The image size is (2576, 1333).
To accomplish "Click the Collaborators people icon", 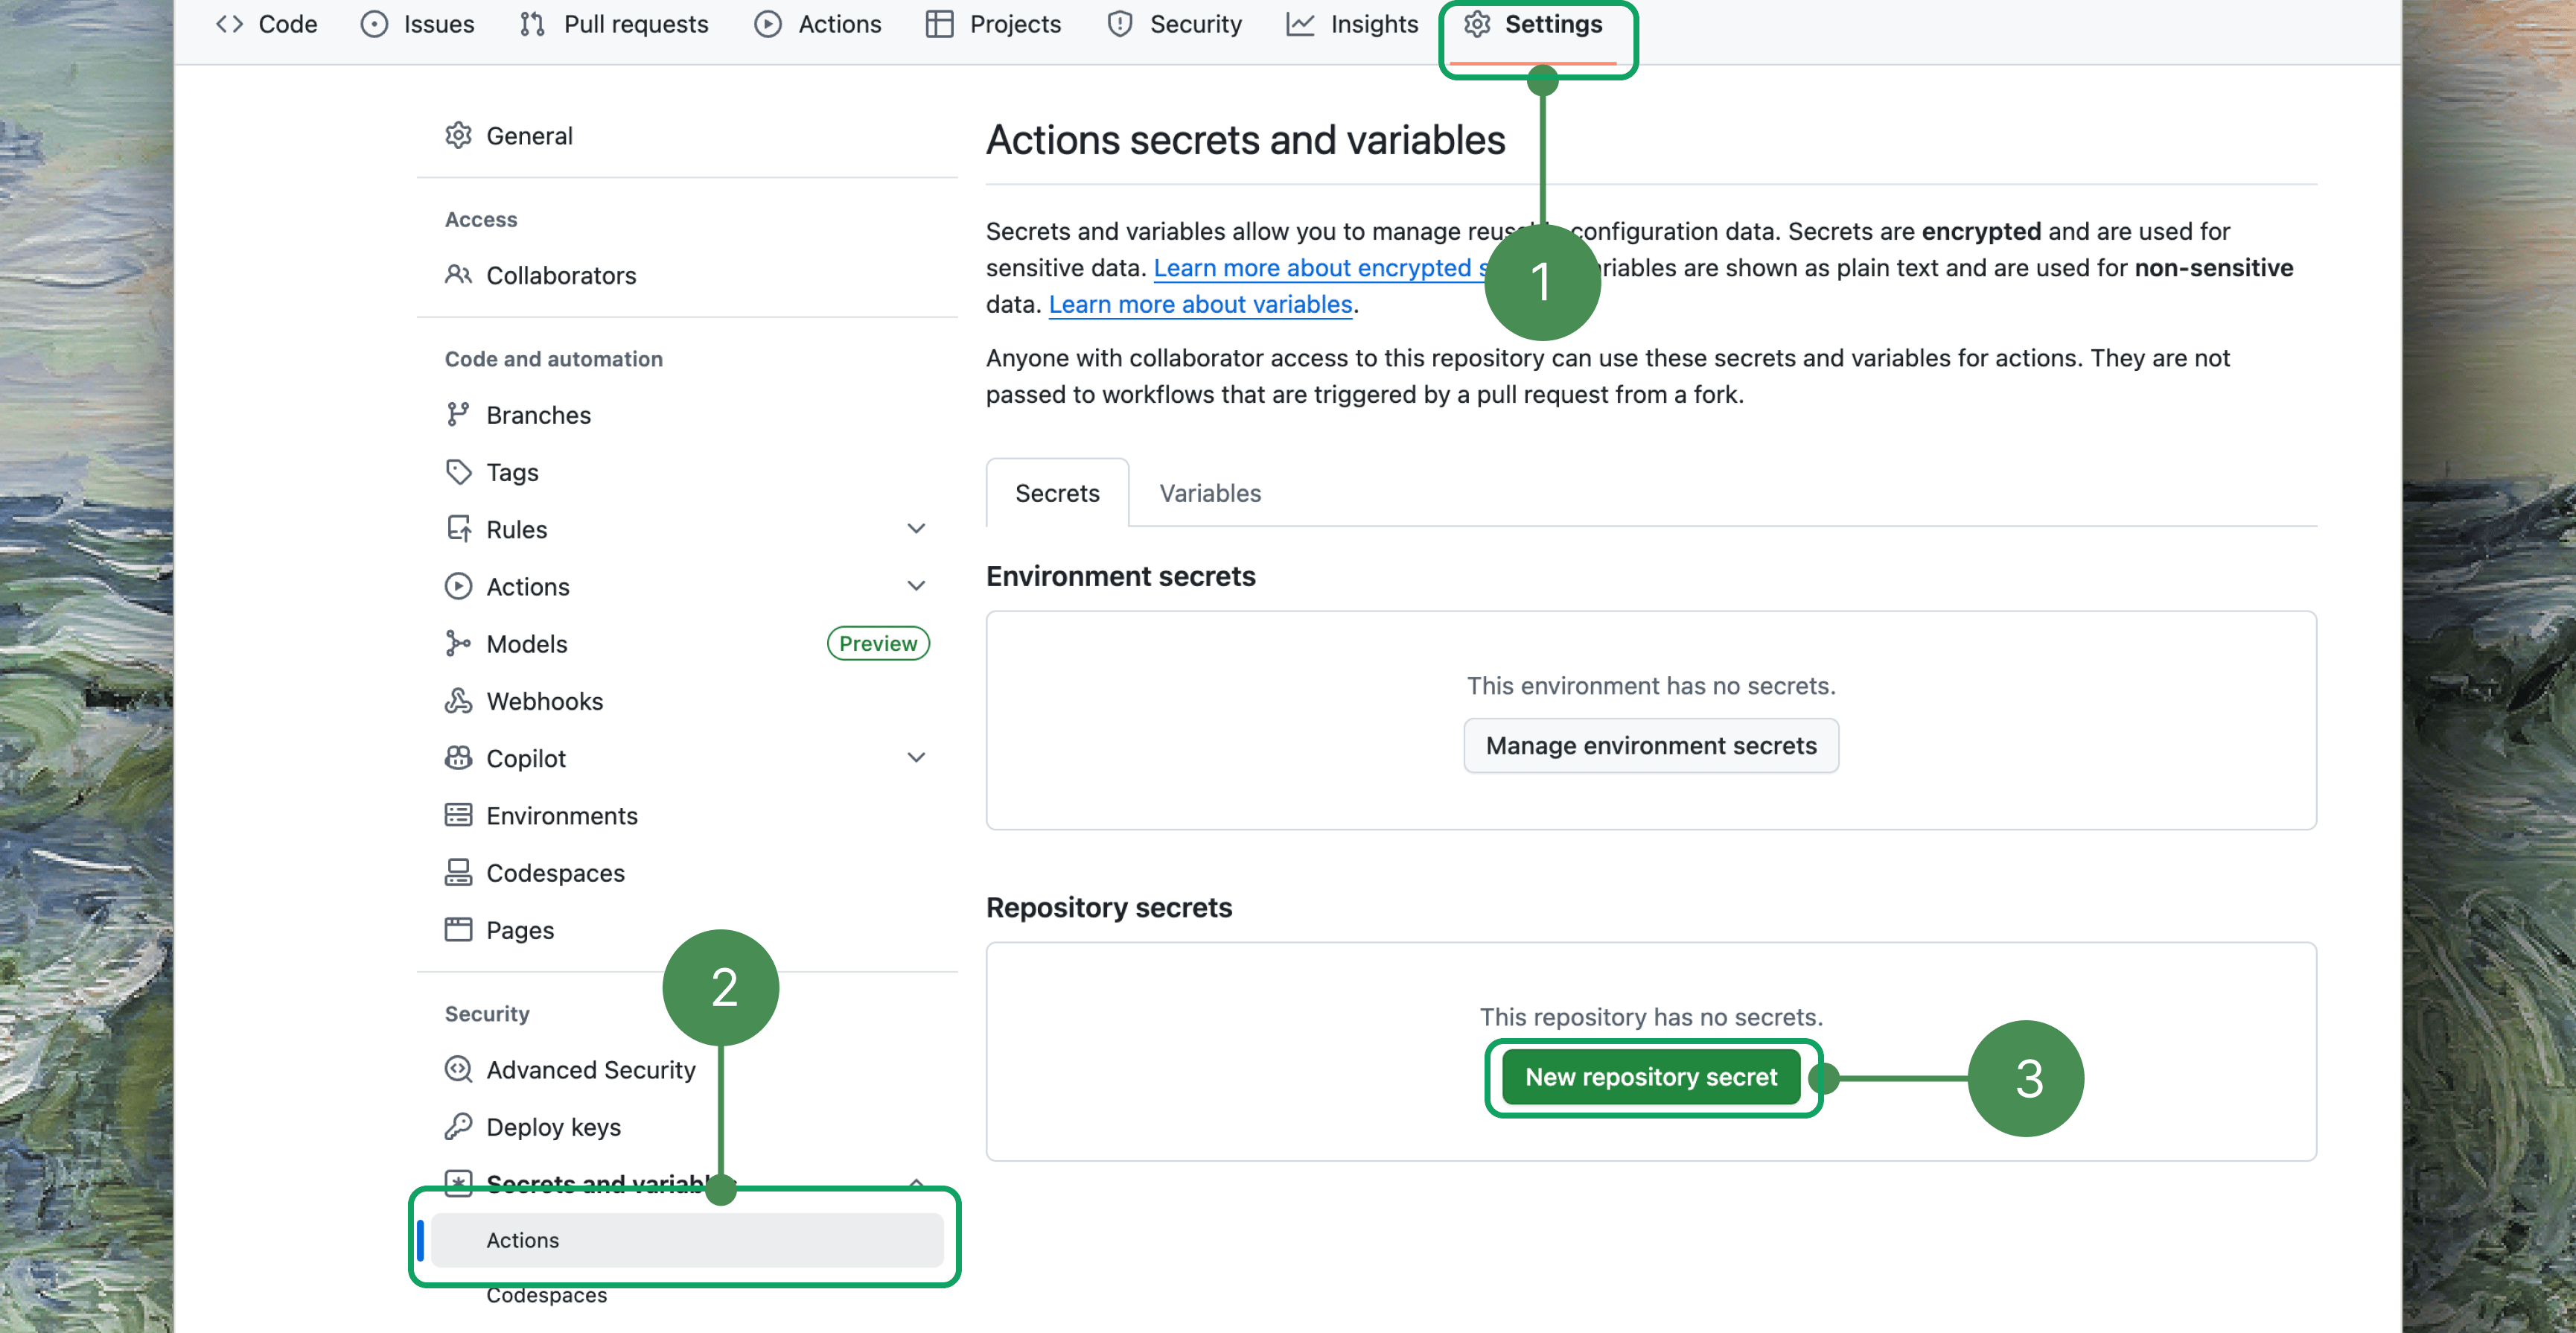I will [458, 275].
